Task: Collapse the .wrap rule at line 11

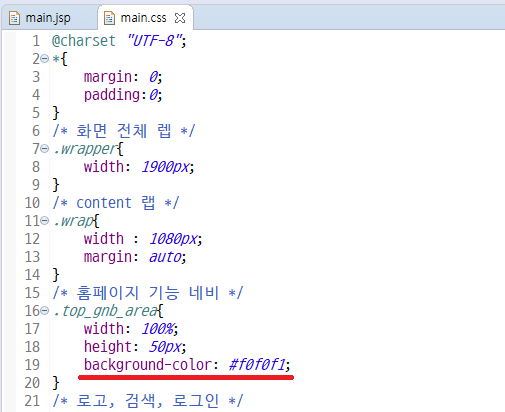Action: tap(45, 221)
